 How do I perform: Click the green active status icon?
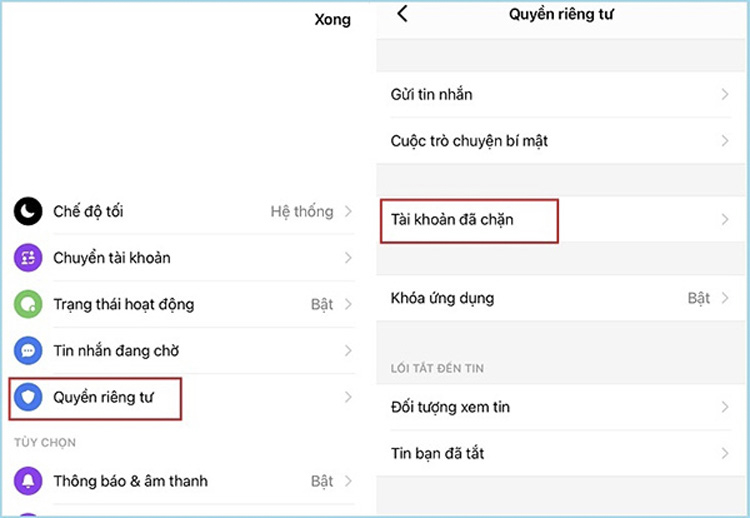click(x=28, y=304)
